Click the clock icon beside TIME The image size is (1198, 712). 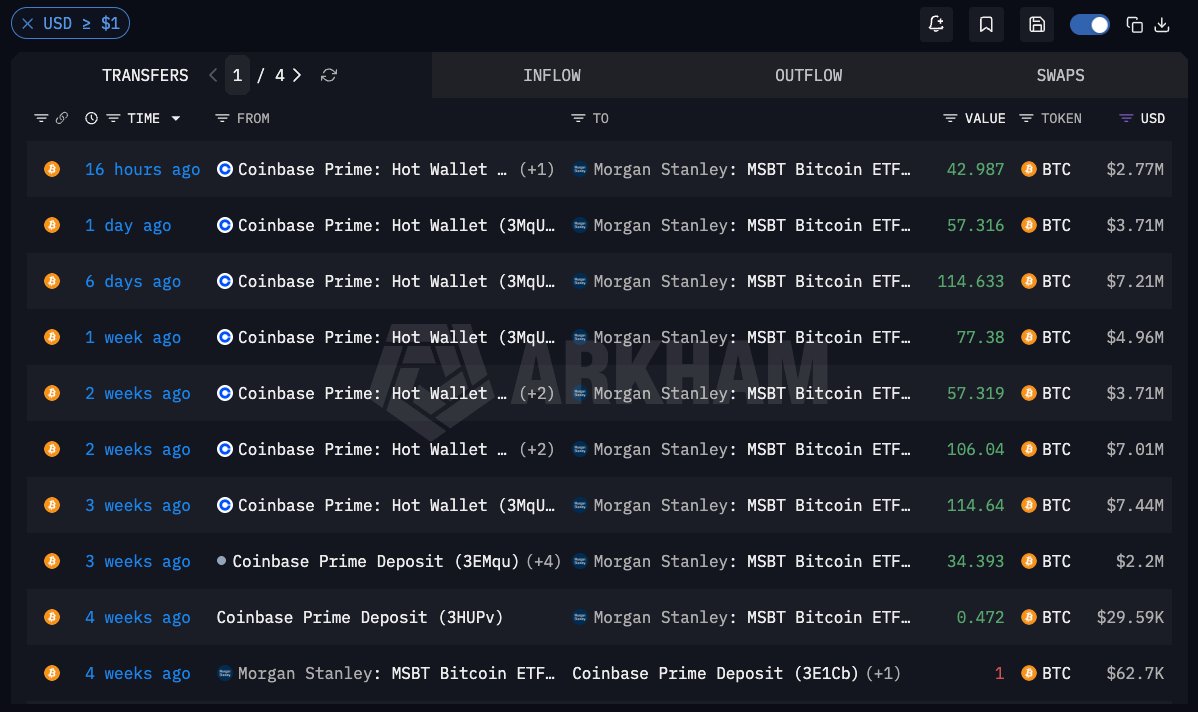[91, 118]
